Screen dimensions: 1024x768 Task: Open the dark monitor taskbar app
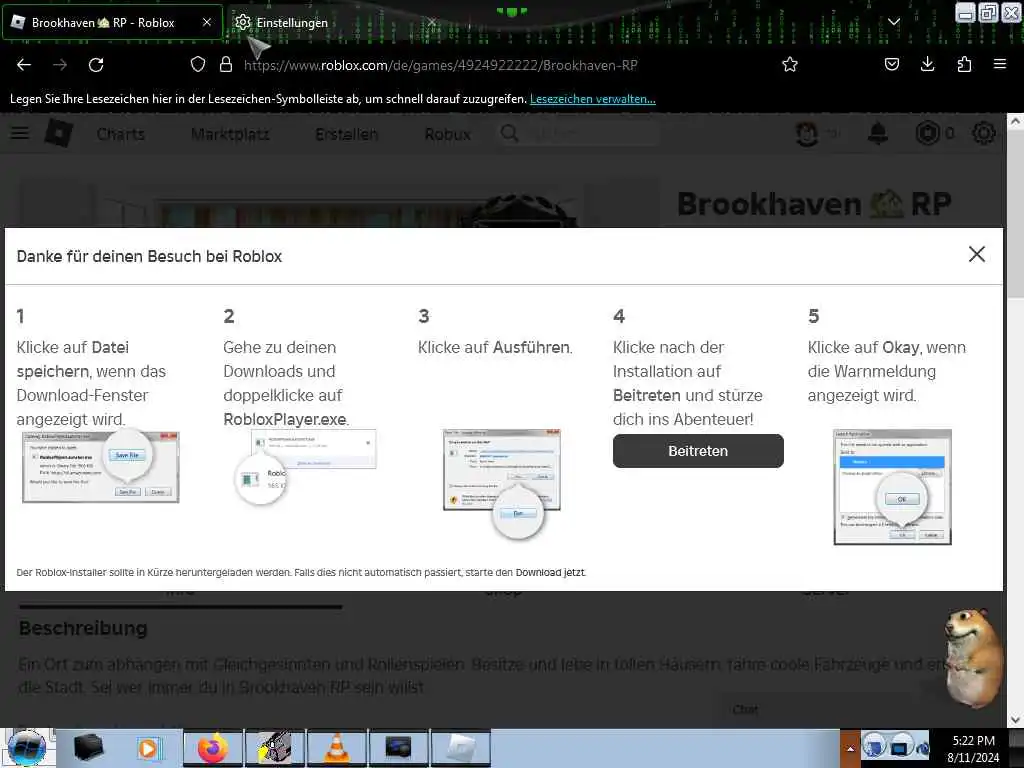click(x=398, y=748)
